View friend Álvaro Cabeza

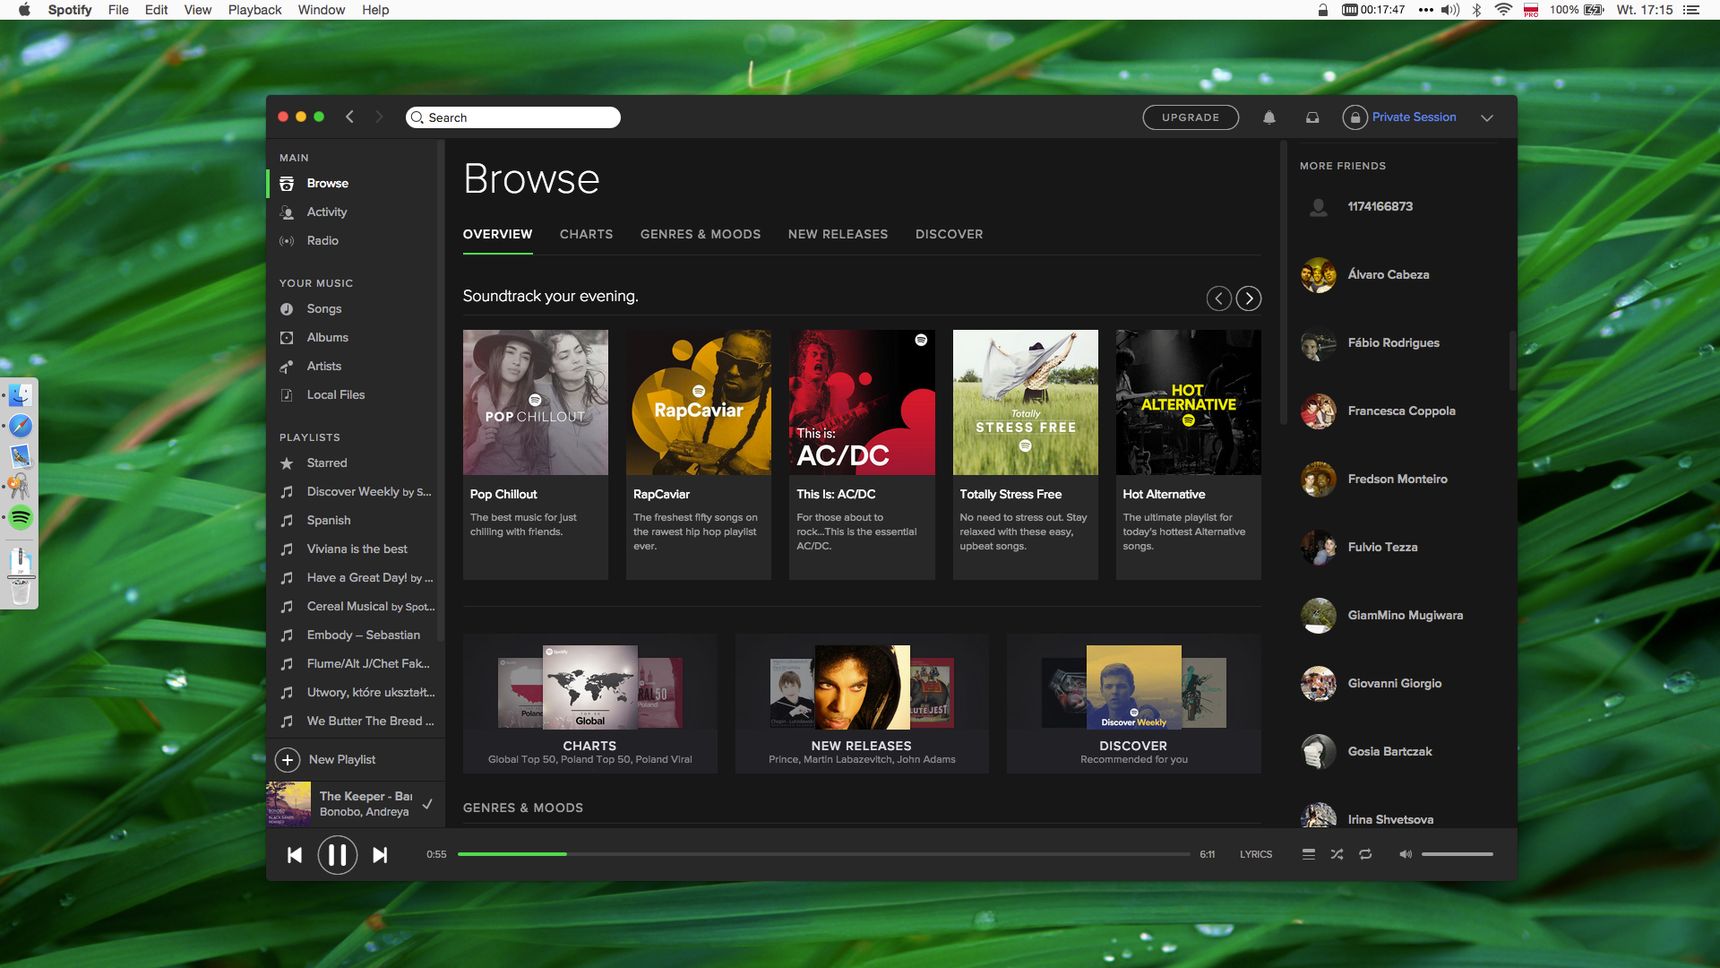pos(1388,275)
